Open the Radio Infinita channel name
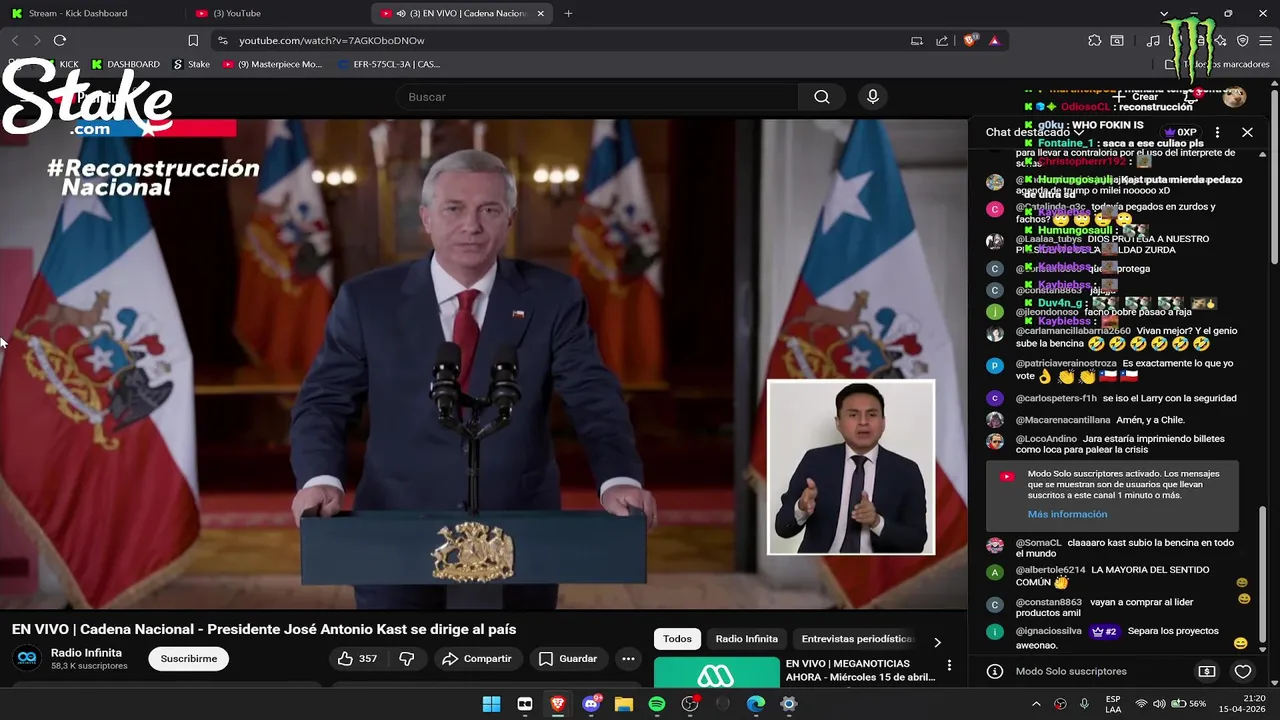The width and height of the screenshot is (1280, 720). click(86, 653)
